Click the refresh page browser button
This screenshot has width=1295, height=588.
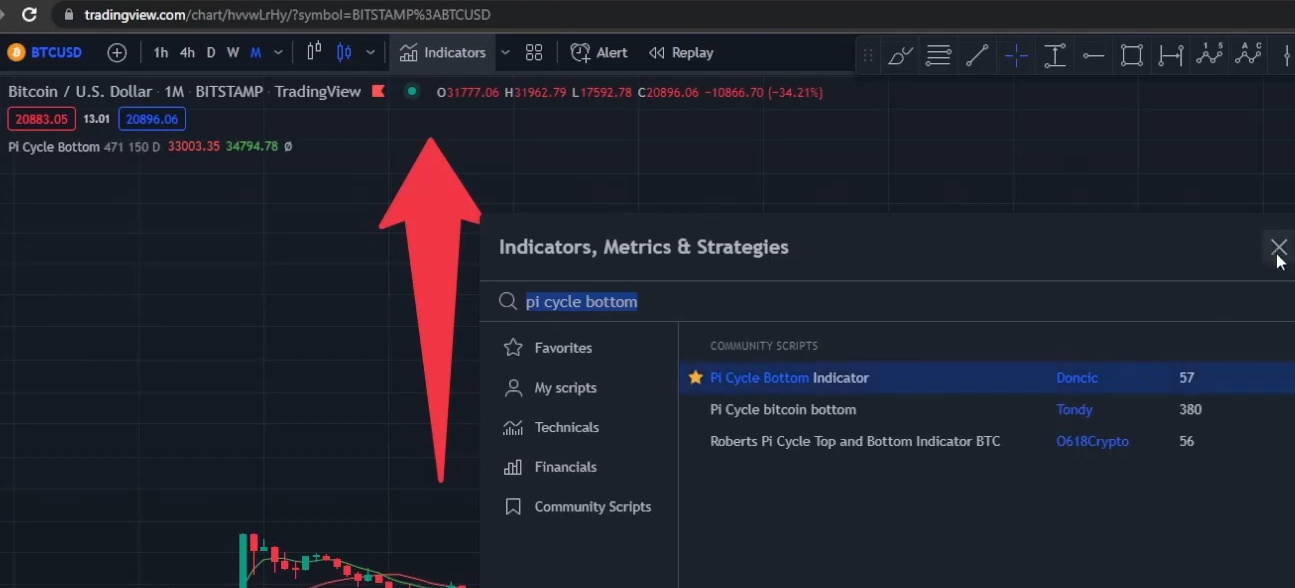(29, 15)
